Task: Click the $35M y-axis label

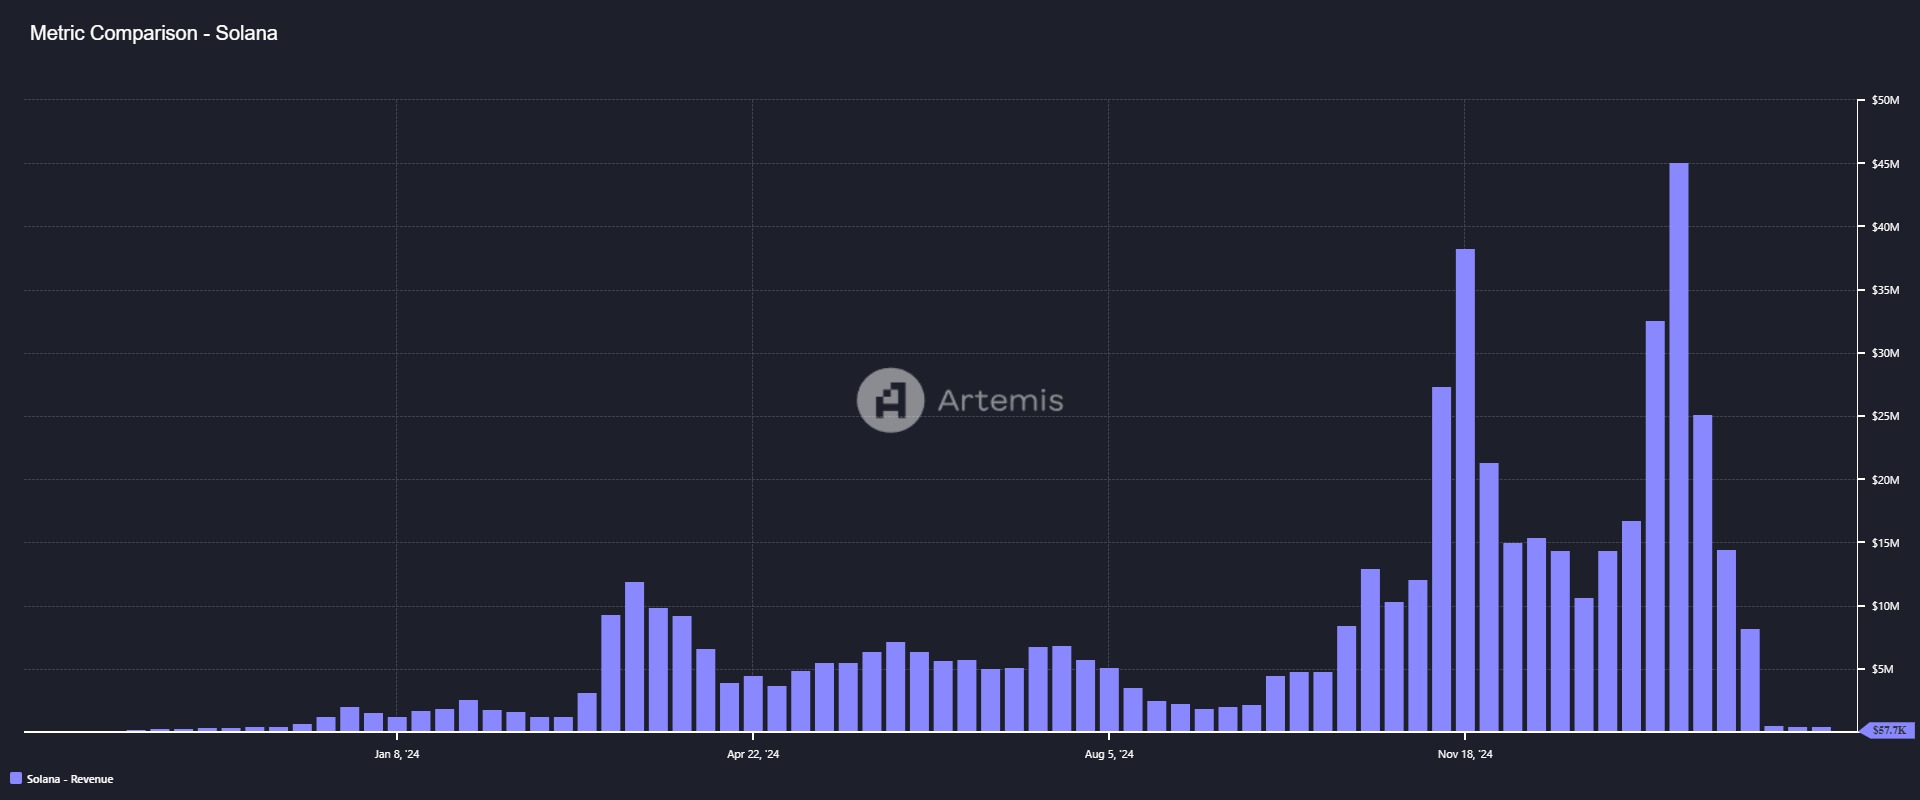Action: 1885,290
